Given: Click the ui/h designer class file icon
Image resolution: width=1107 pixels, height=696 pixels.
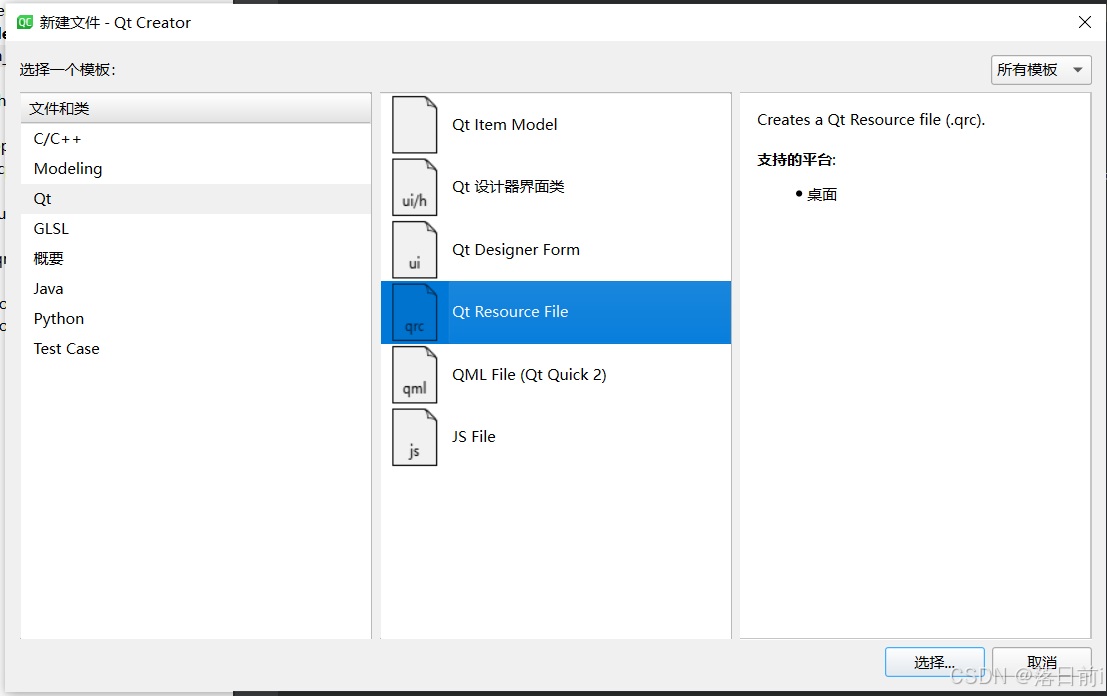Looking at the screenshot, I should pyautogui.click(x=414, y=187).
